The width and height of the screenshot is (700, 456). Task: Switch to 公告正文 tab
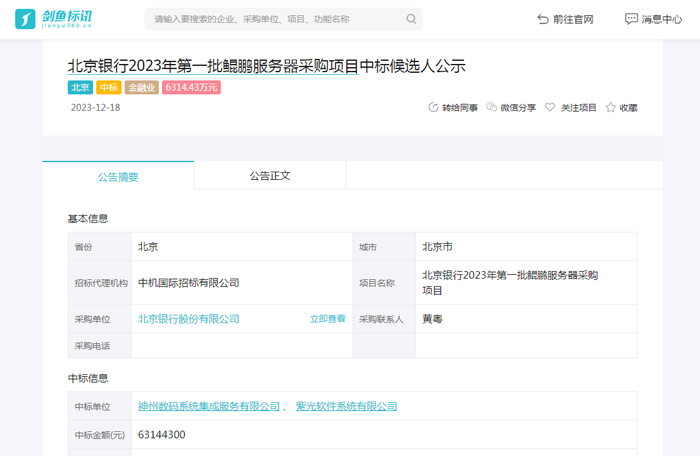pos(270,176)
